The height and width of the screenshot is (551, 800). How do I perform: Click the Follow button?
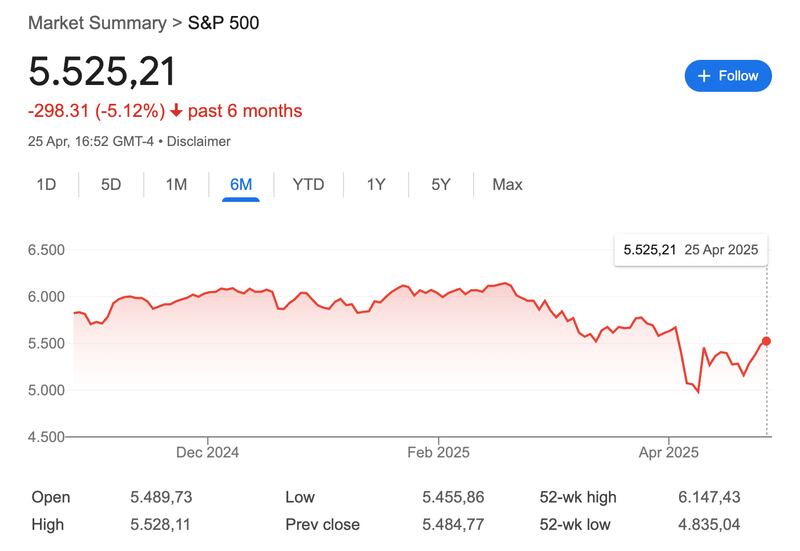(x=728, y=76)
